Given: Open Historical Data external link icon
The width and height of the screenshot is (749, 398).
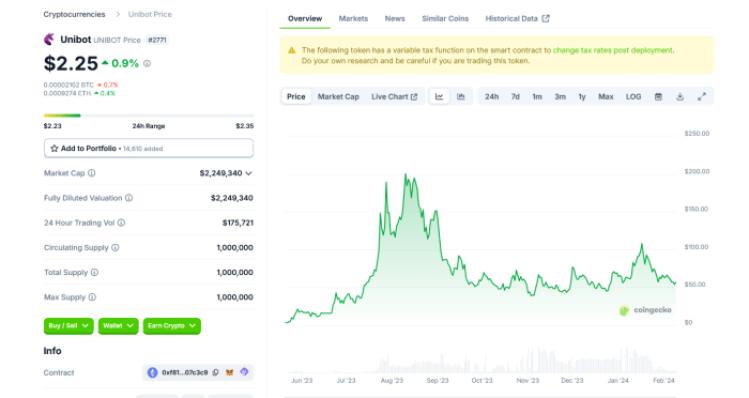Looking at the screenshot, I should [546, 19].
